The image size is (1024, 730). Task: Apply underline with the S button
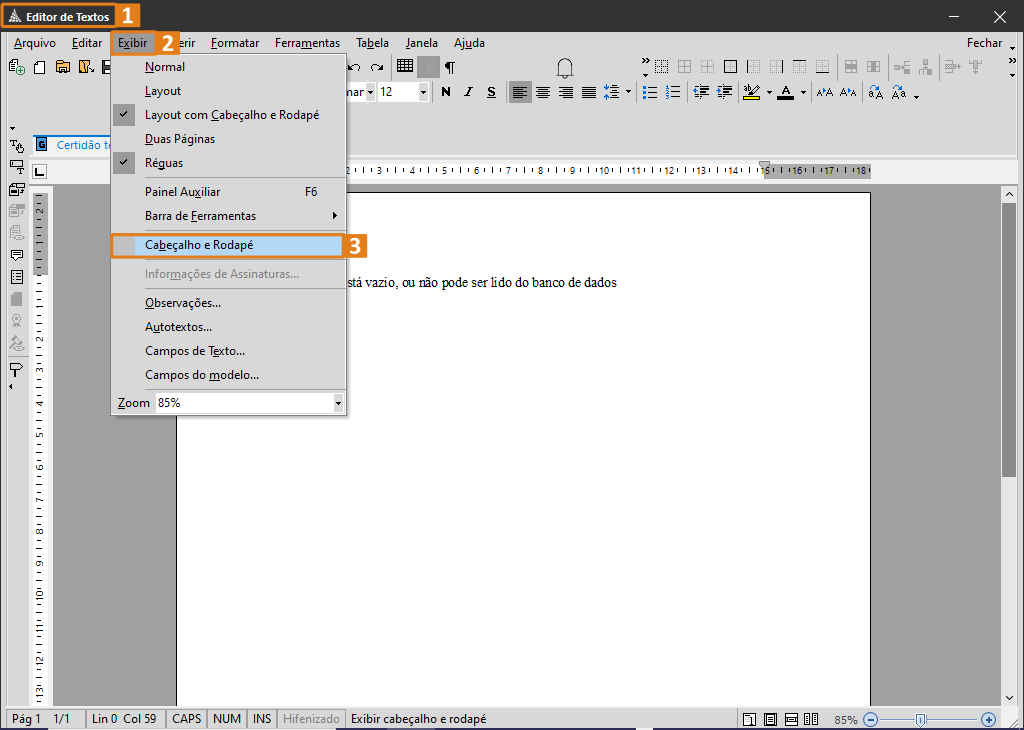coord(491,92)
